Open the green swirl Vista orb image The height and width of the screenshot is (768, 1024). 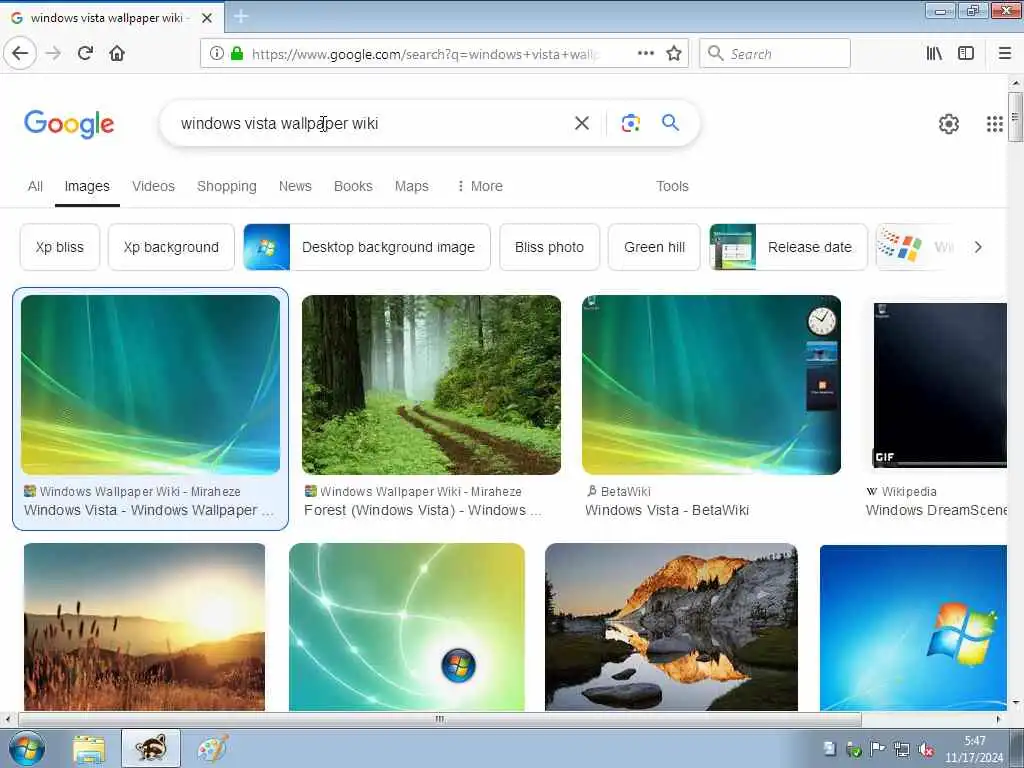[407, 627]
